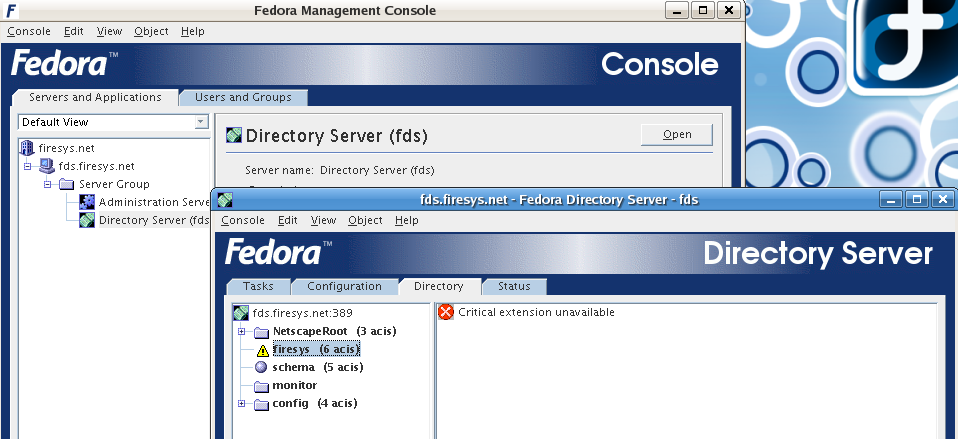Click the Directory Server icon in left tree

(x=87, y=220)
